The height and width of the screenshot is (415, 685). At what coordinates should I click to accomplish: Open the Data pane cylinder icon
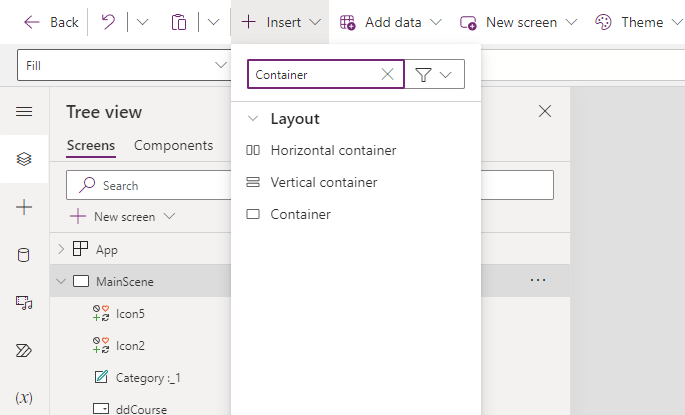(24, 255)
